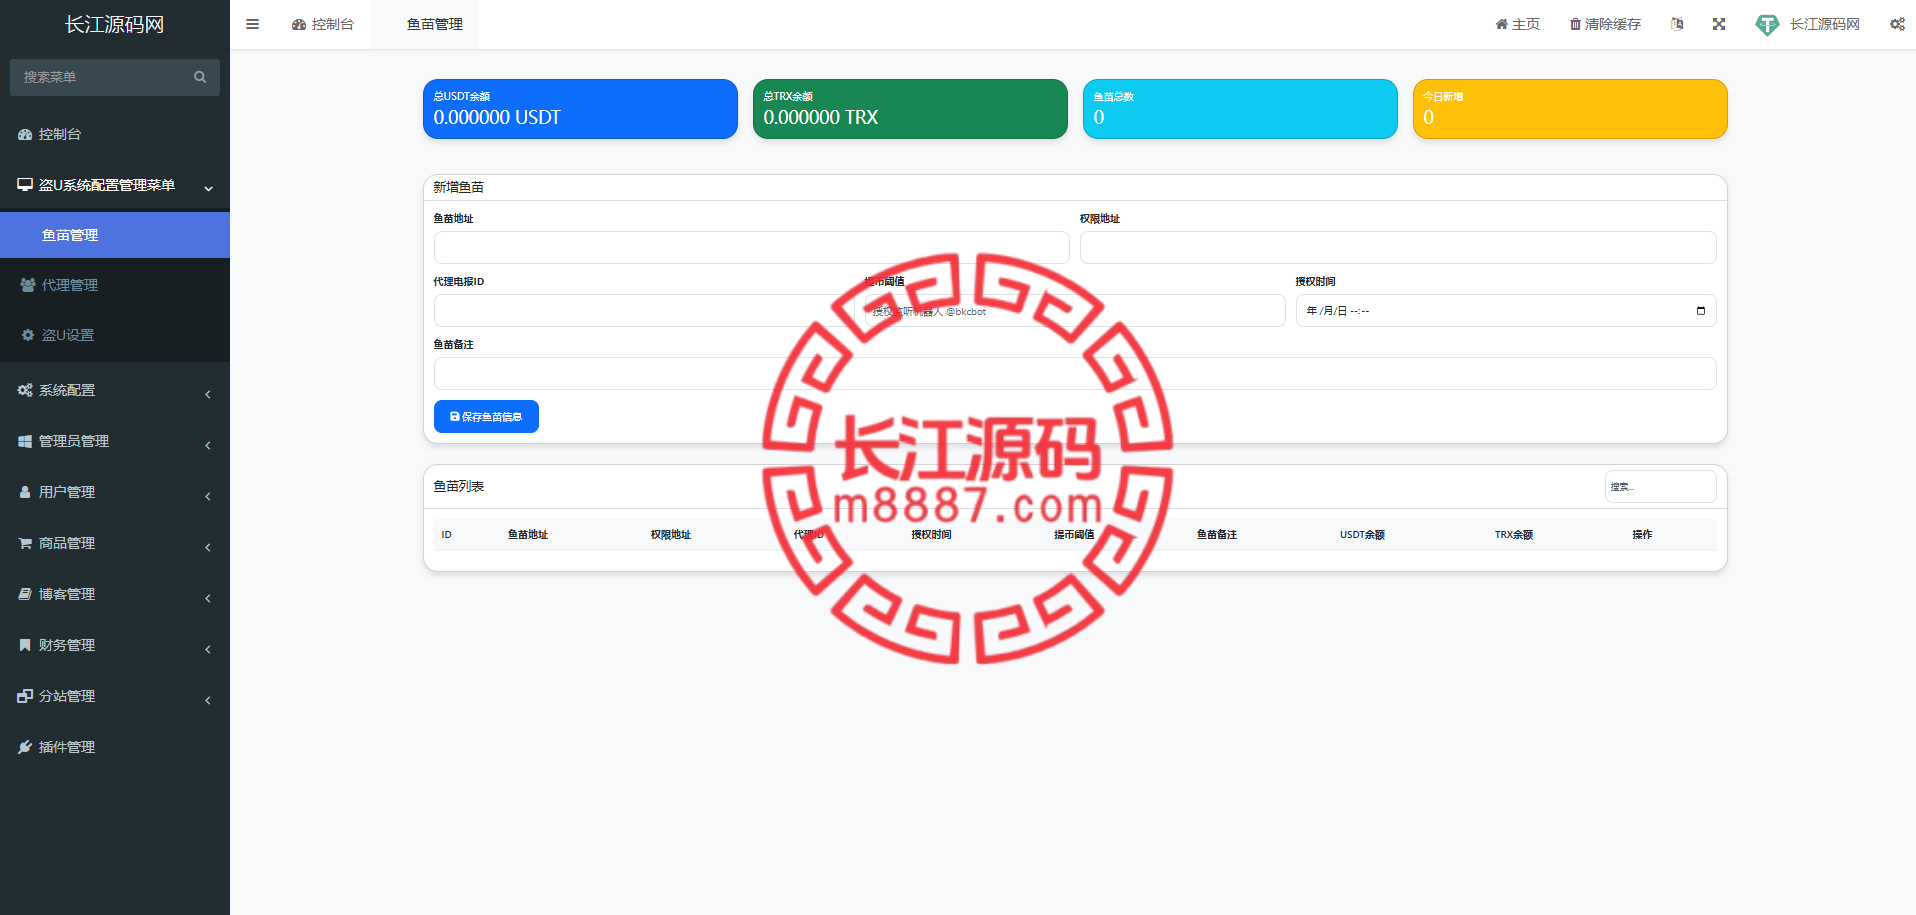Click the green Tether avatar logo

click(x=1767, y=25)
